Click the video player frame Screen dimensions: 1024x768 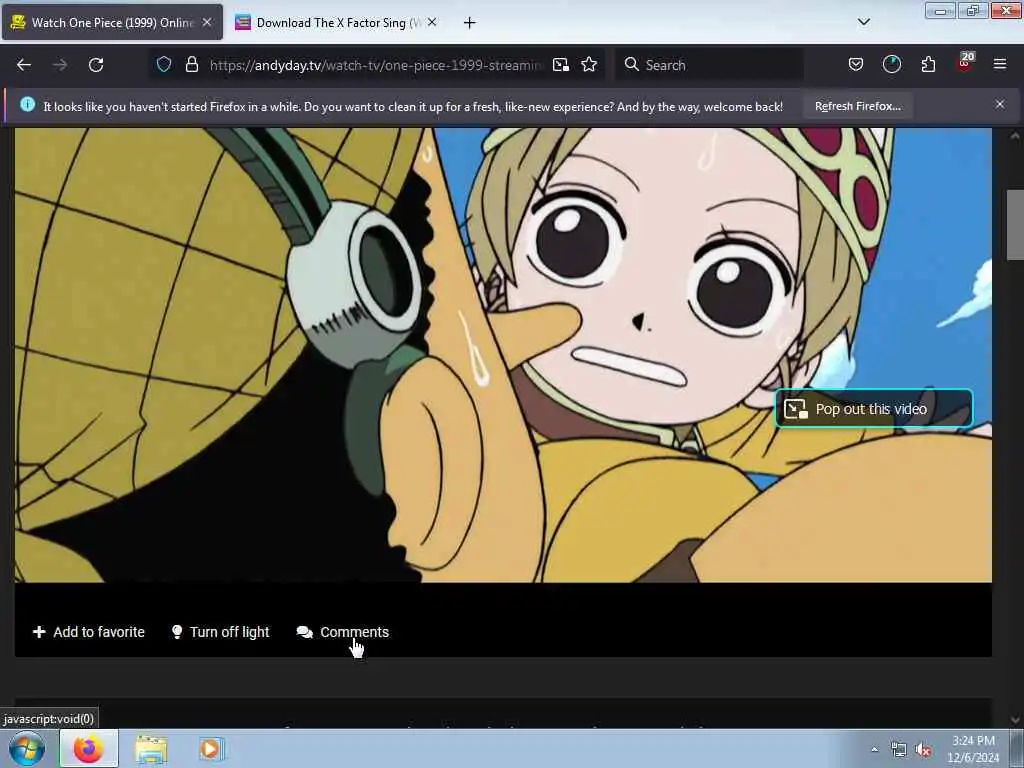(x=503, y=355)
